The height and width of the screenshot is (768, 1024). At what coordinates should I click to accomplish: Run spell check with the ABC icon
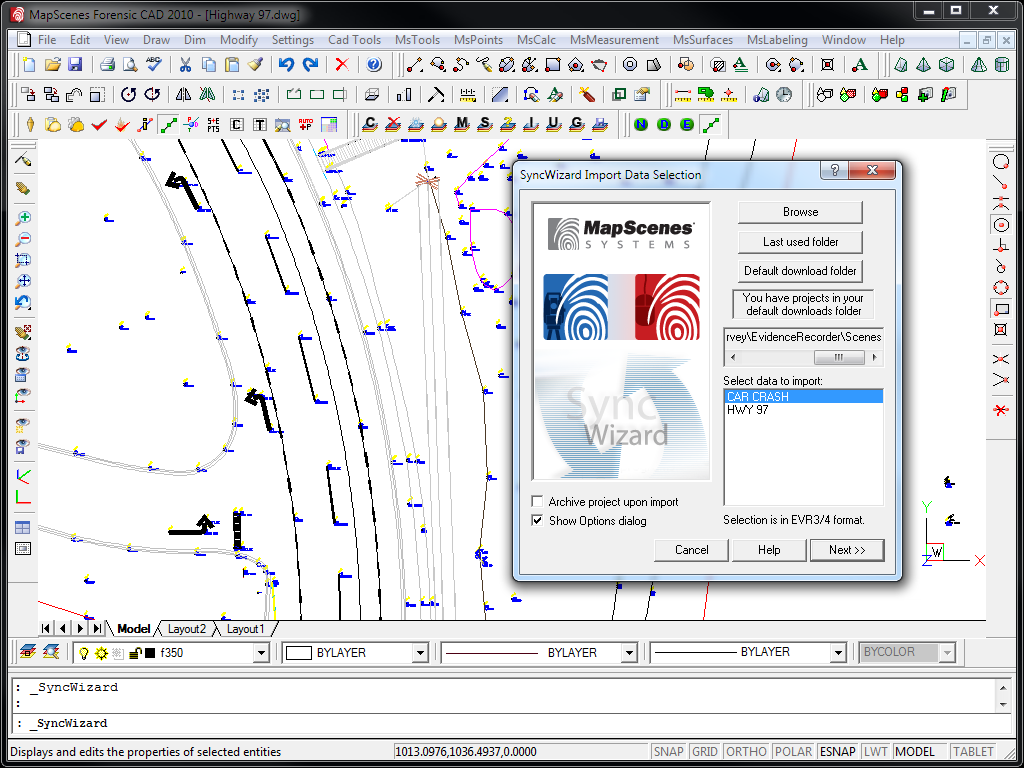click(x=153, y=65)
